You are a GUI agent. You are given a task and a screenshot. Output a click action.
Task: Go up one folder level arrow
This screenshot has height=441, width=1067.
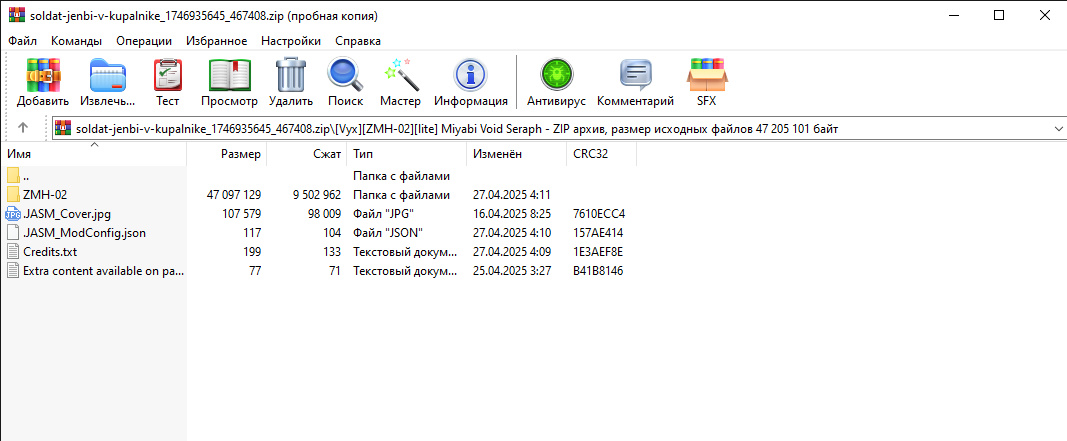[x=23, y=128]
